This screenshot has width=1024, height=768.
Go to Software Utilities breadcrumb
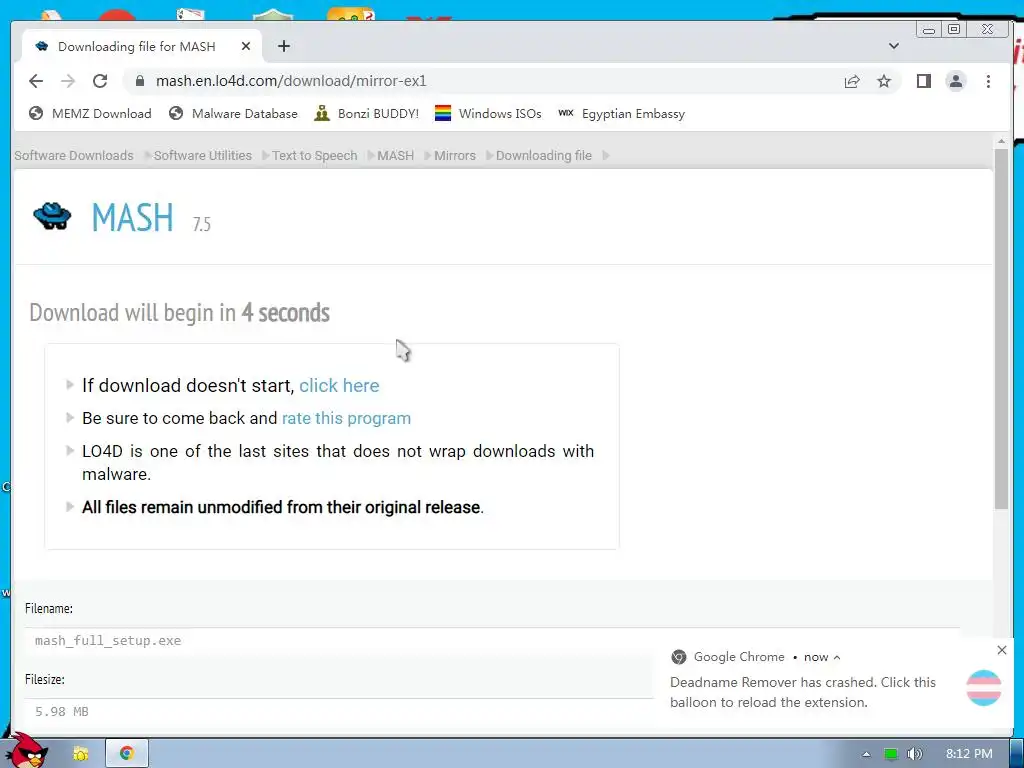pos(202,155)
